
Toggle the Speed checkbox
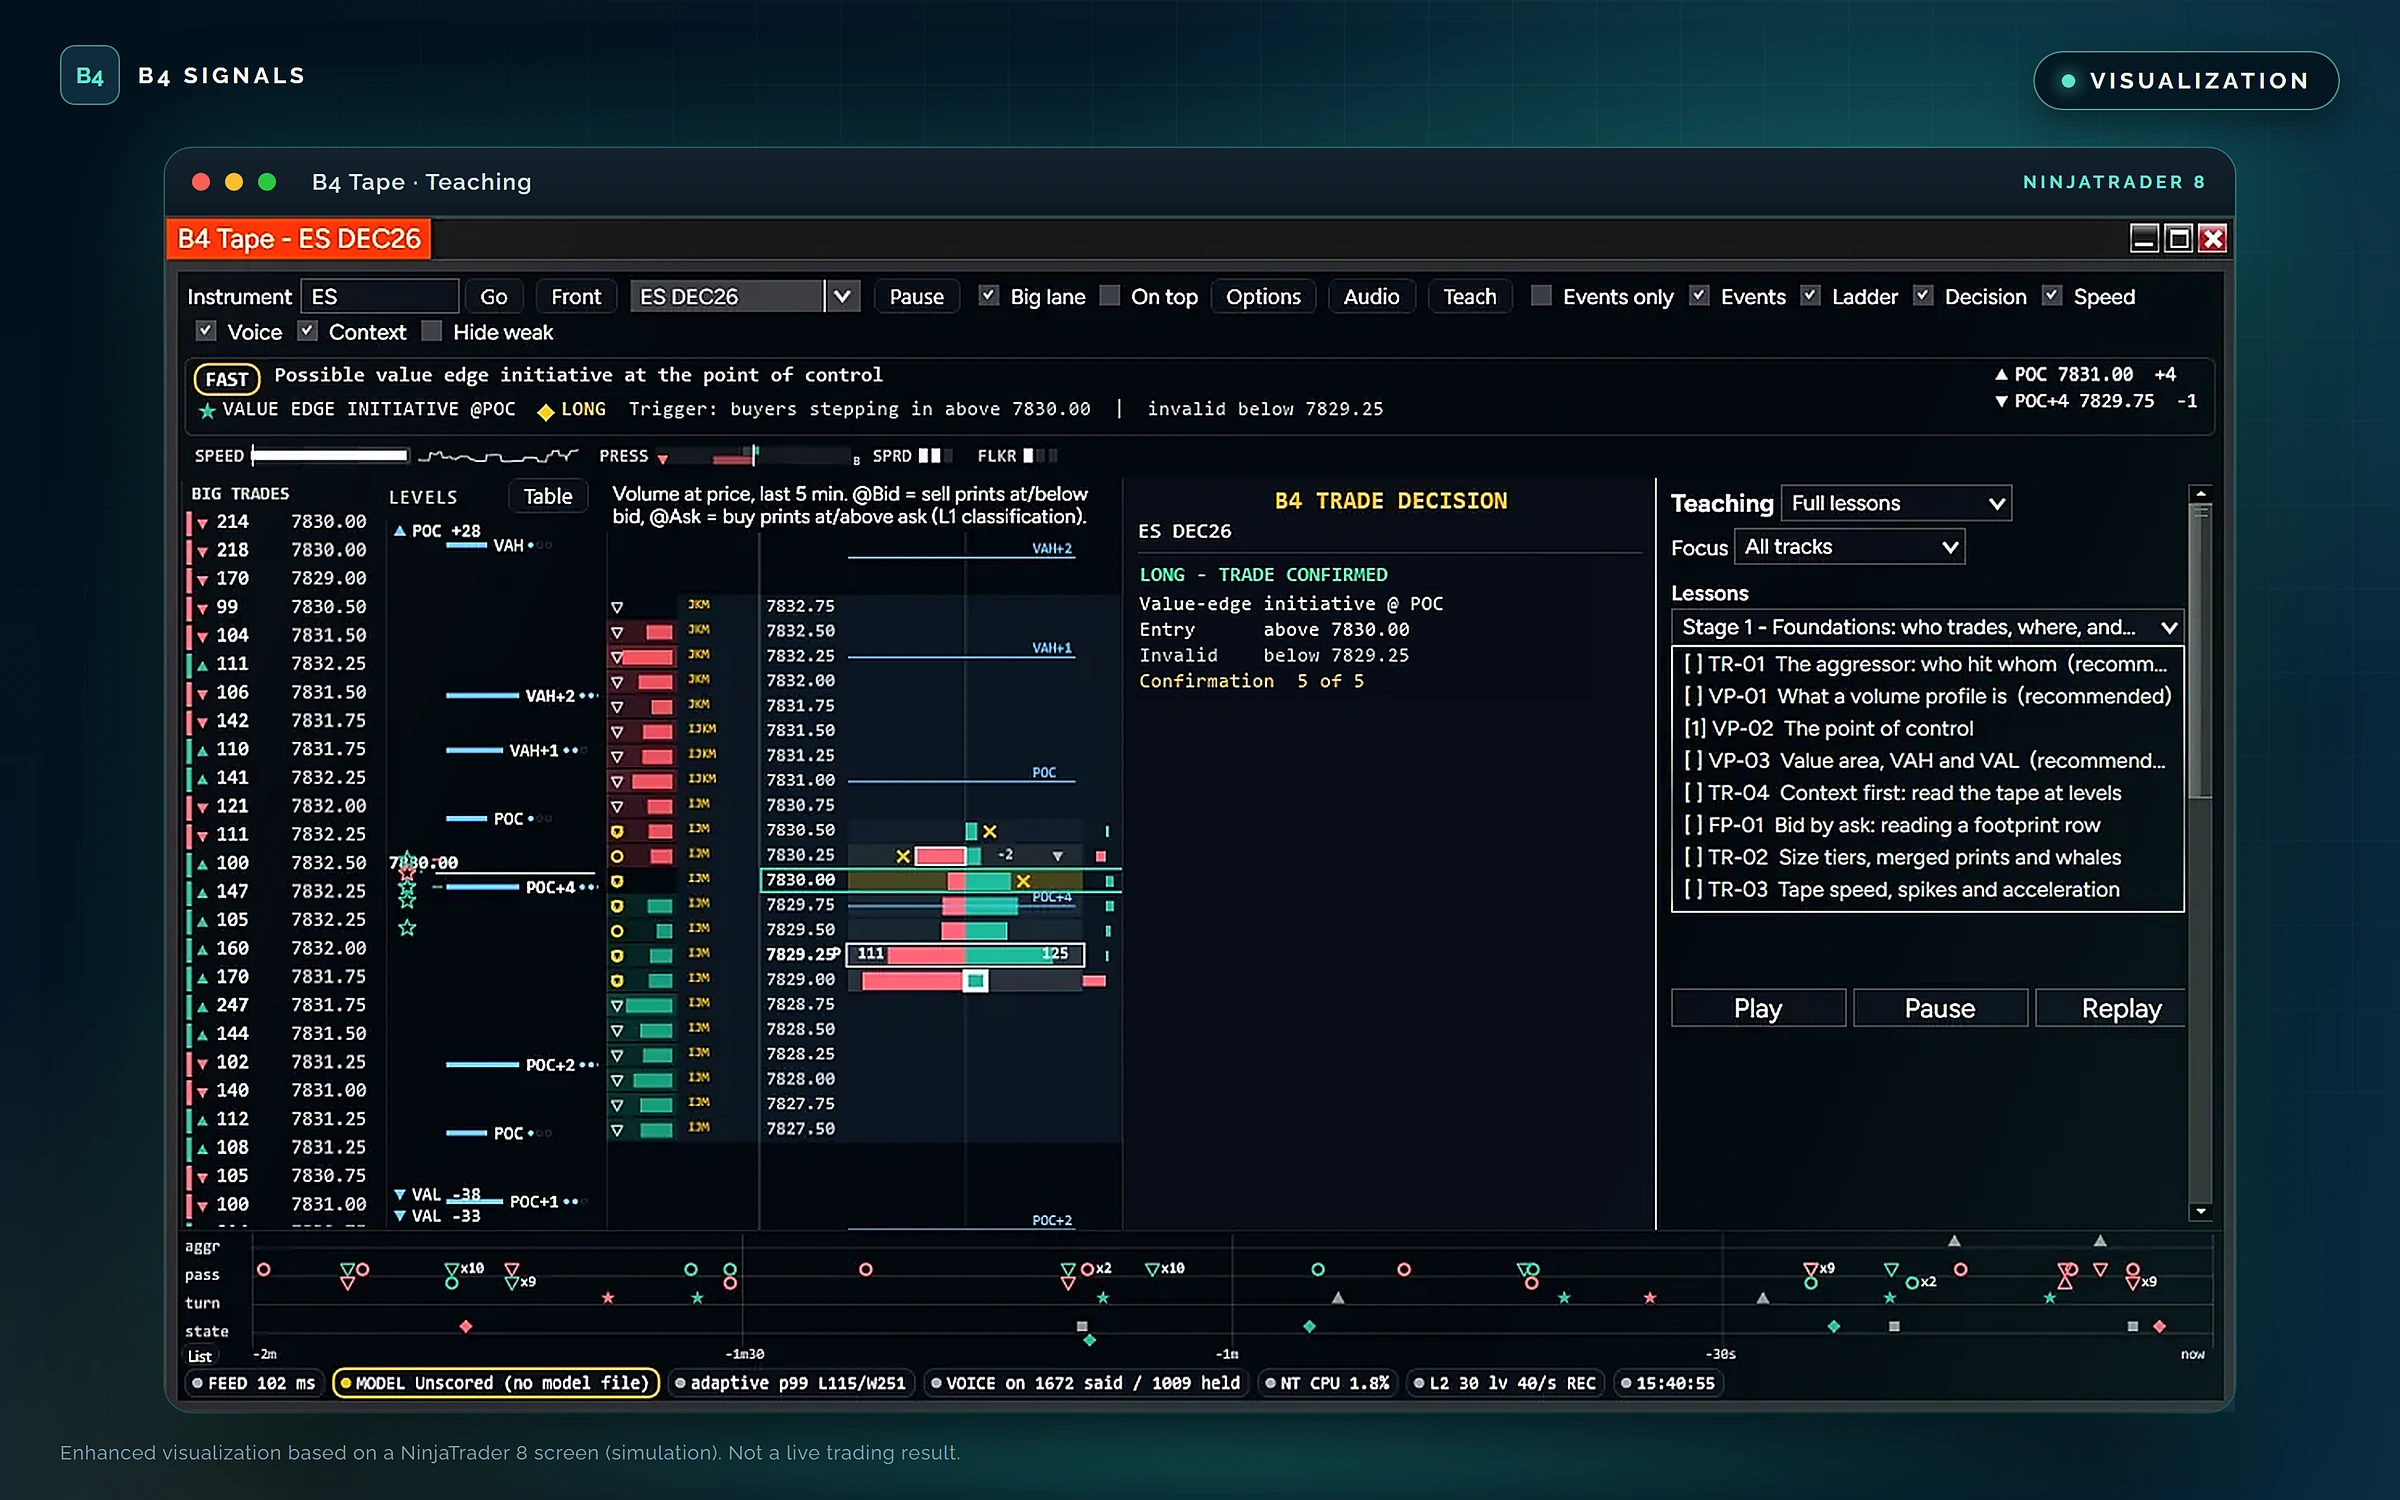pos(2052,296)
